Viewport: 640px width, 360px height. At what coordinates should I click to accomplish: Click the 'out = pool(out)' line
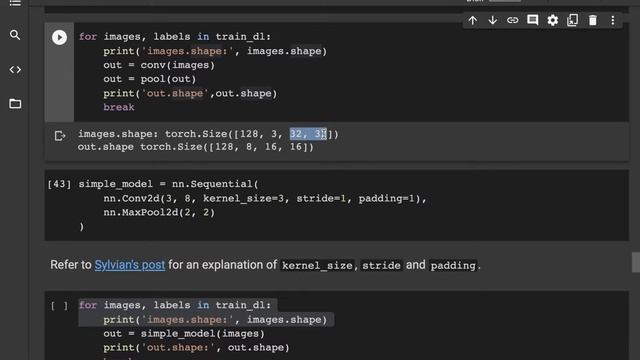click(x=150, y=79)
